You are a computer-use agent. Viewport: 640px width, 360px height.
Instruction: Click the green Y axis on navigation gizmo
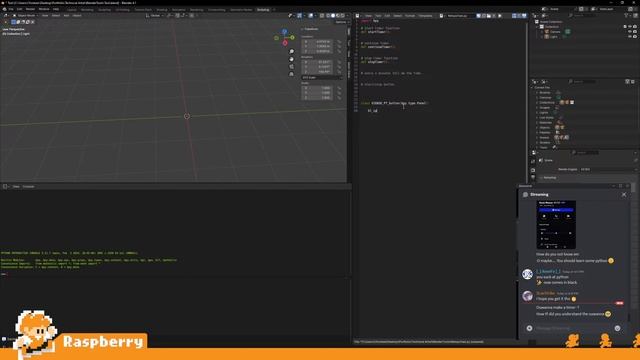(x=292, y=38)
